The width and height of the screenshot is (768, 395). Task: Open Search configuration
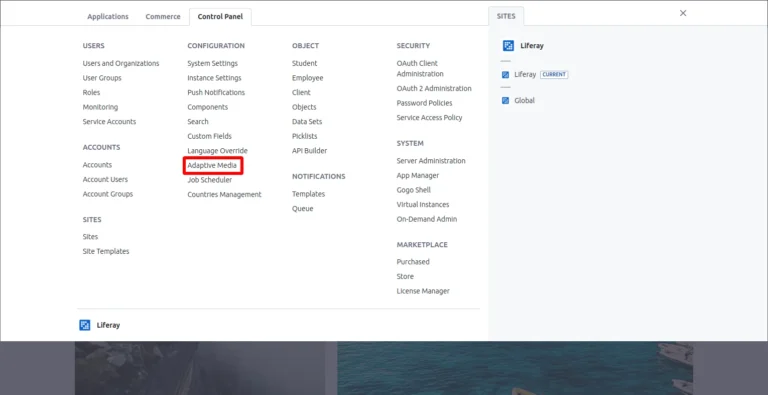tap(198, 122)
